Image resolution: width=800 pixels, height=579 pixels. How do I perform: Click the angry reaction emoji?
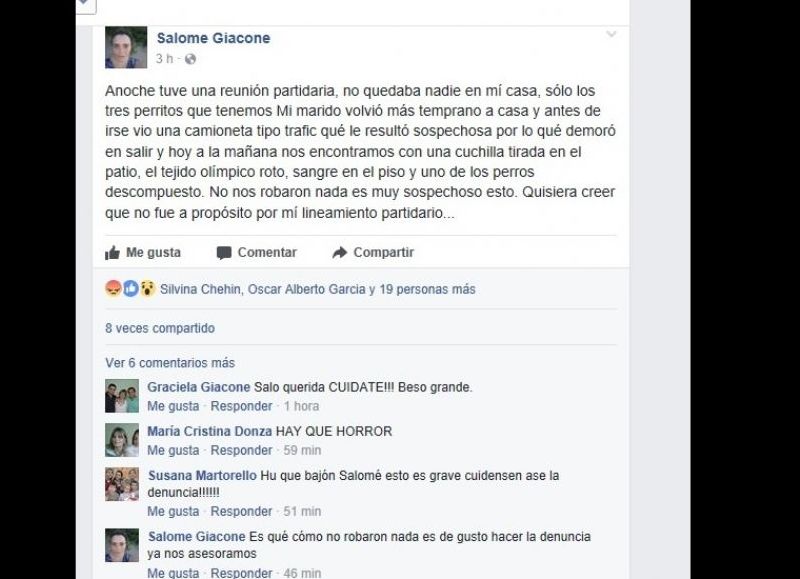[113, 289]
